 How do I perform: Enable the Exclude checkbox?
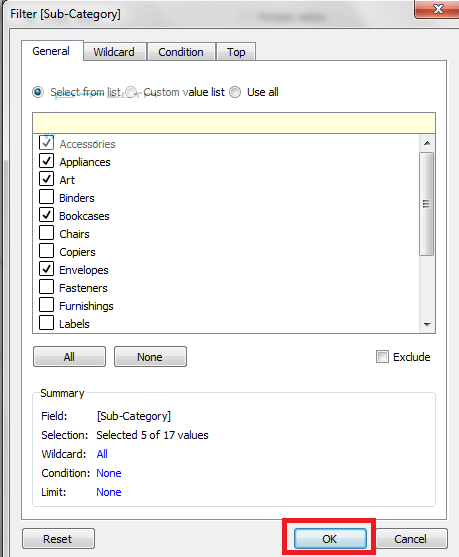(382, 356)
